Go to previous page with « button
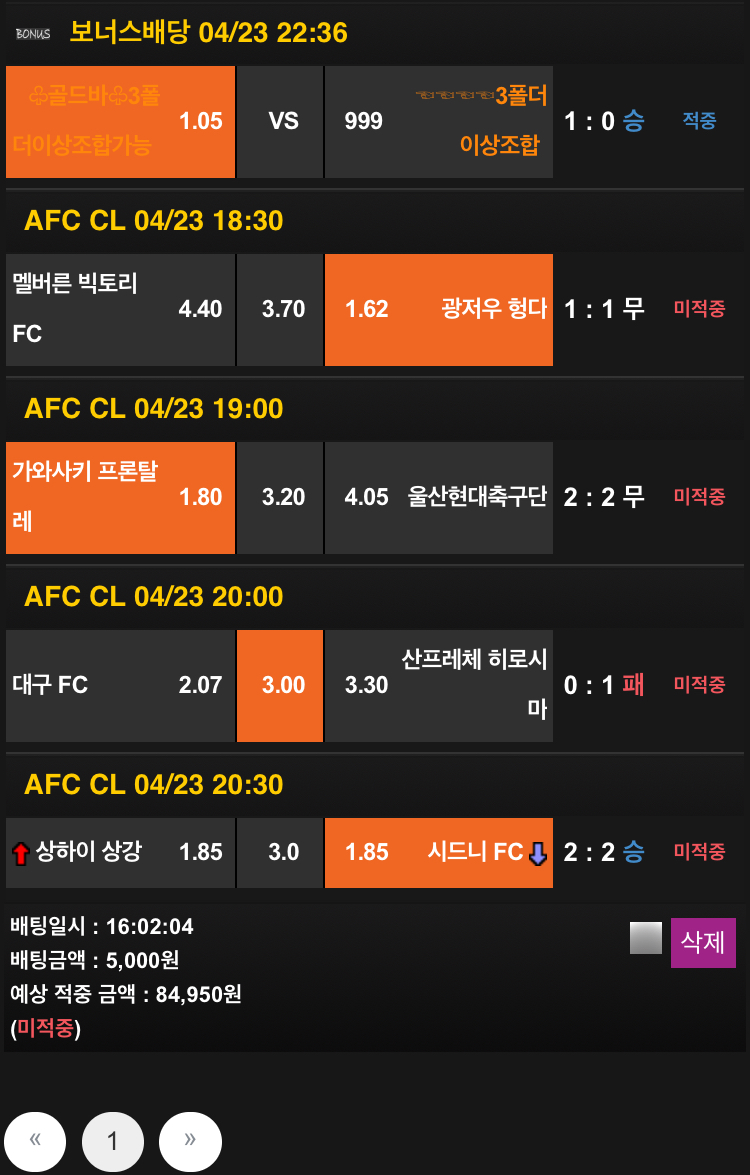Image resolution: width=750 pixels, height=1175 pixels. pos(35,1141)
